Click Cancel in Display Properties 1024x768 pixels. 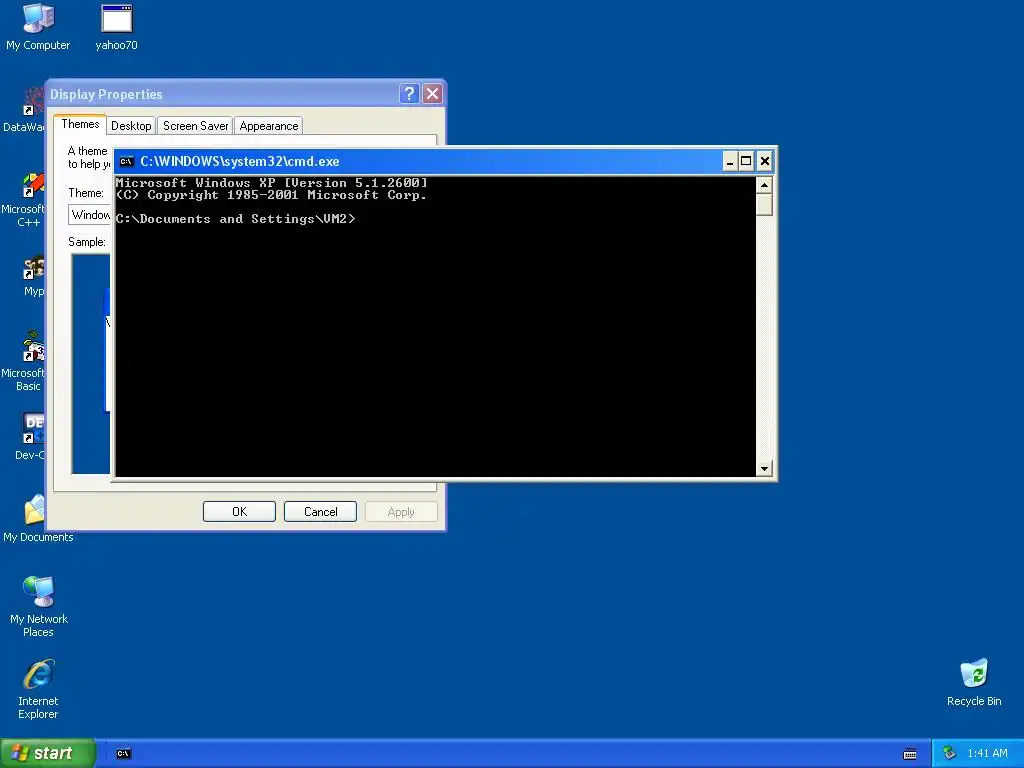(x=320, y=512)
